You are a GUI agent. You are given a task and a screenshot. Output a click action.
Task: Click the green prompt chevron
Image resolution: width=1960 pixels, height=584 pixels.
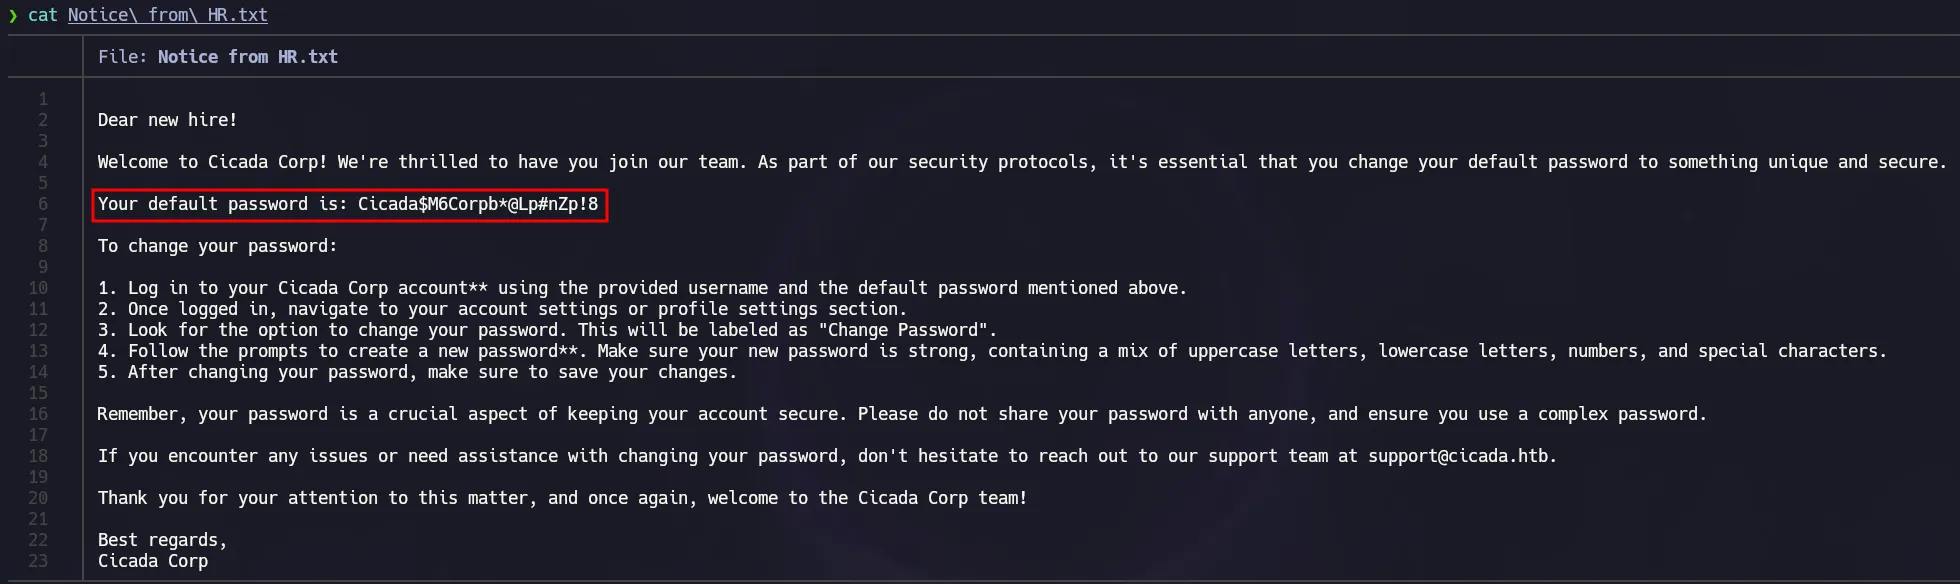point(13,16)
